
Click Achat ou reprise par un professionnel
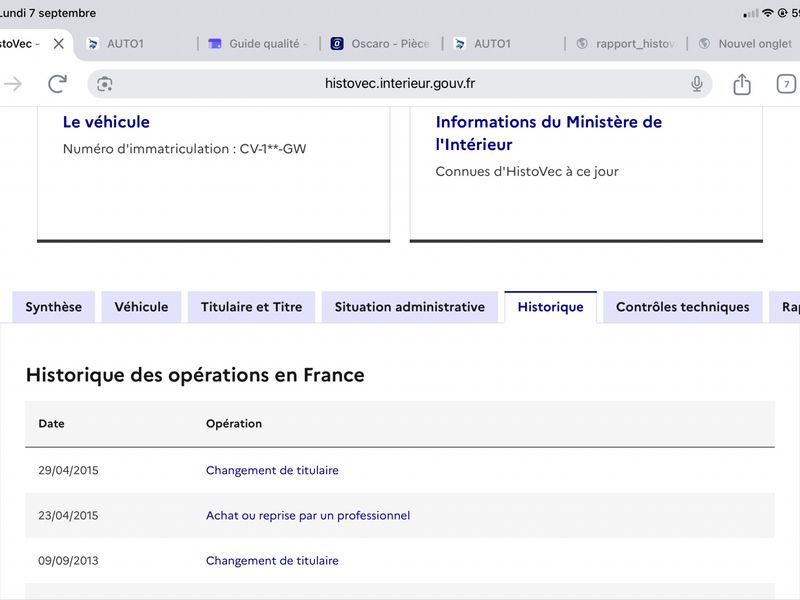click(x=308, y=515)
